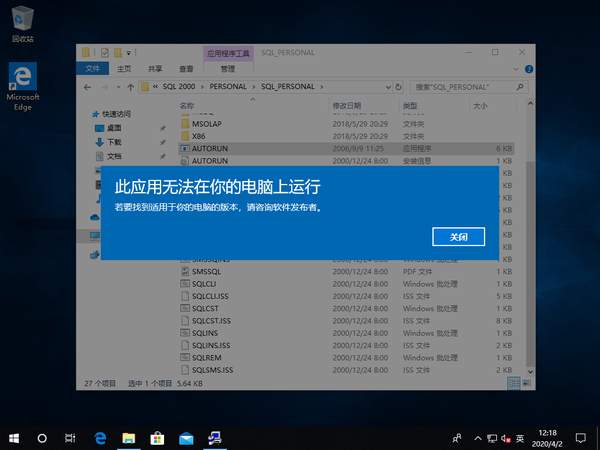Open quick access toolbar dropdown arrow
Viewport: 600px width, 450px height.
click(129, 52)
